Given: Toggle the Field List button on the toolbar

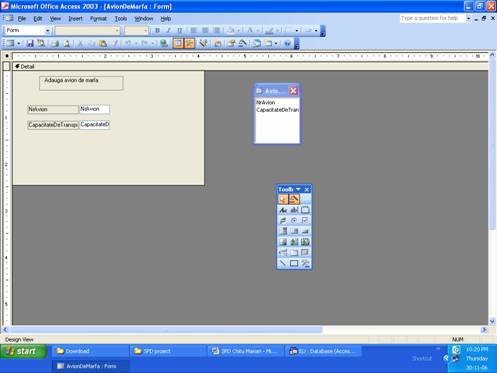Looking at the screenshot, I should (x=178, y=43).
